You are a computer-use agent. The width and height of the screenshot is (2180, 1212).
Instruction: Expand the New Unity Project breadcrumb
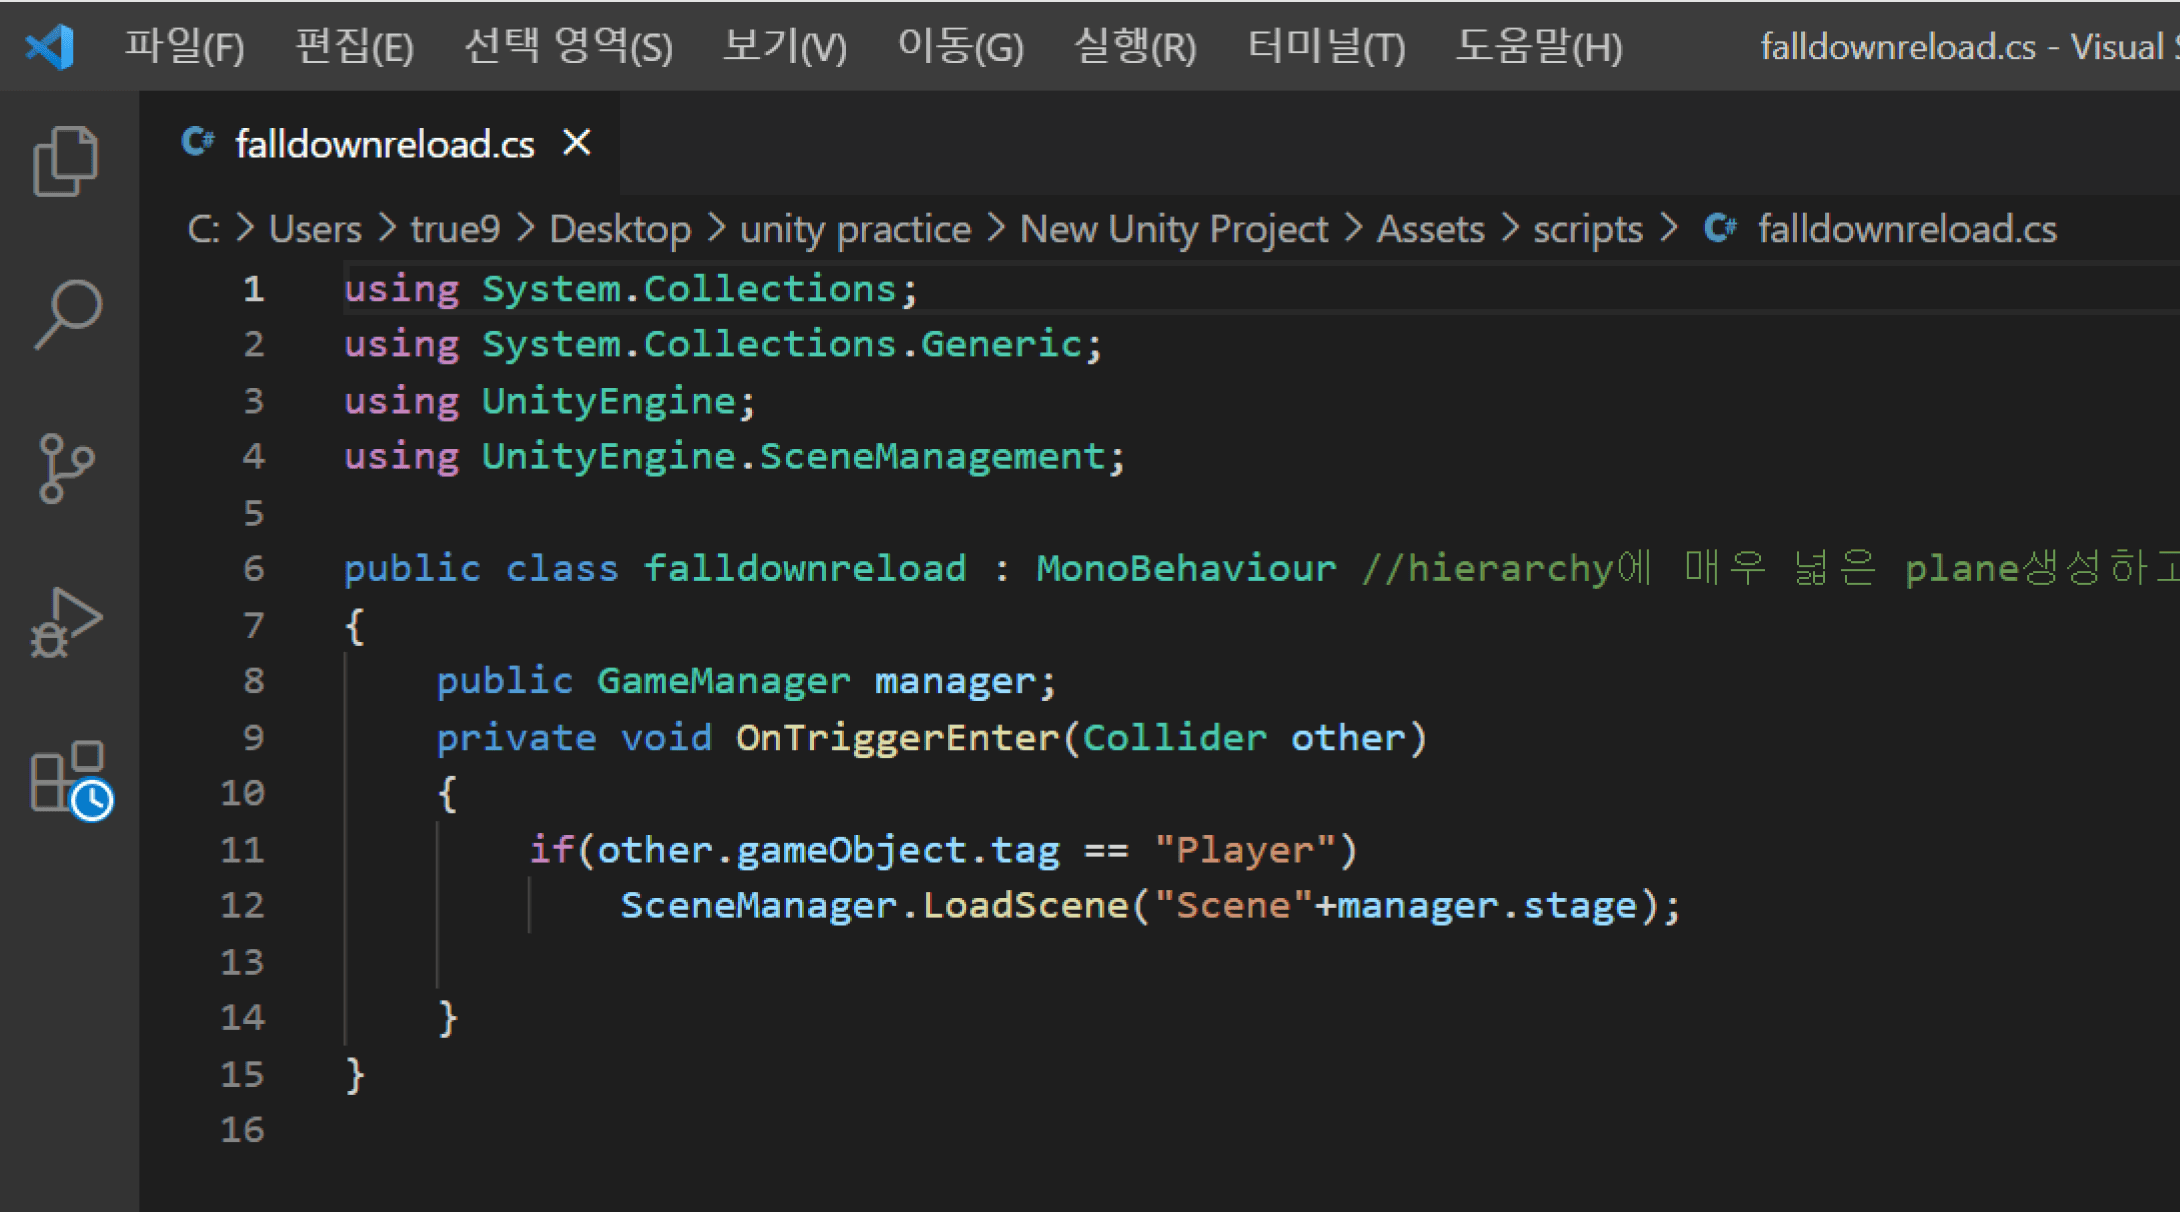coord(1173,229)
